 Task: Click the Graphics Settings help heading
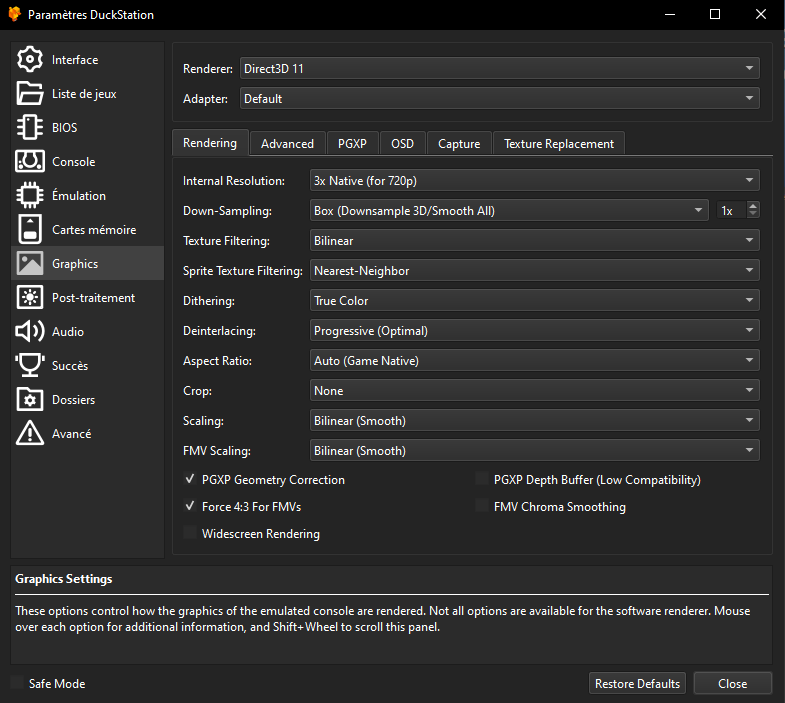click(x=64, y=579)
